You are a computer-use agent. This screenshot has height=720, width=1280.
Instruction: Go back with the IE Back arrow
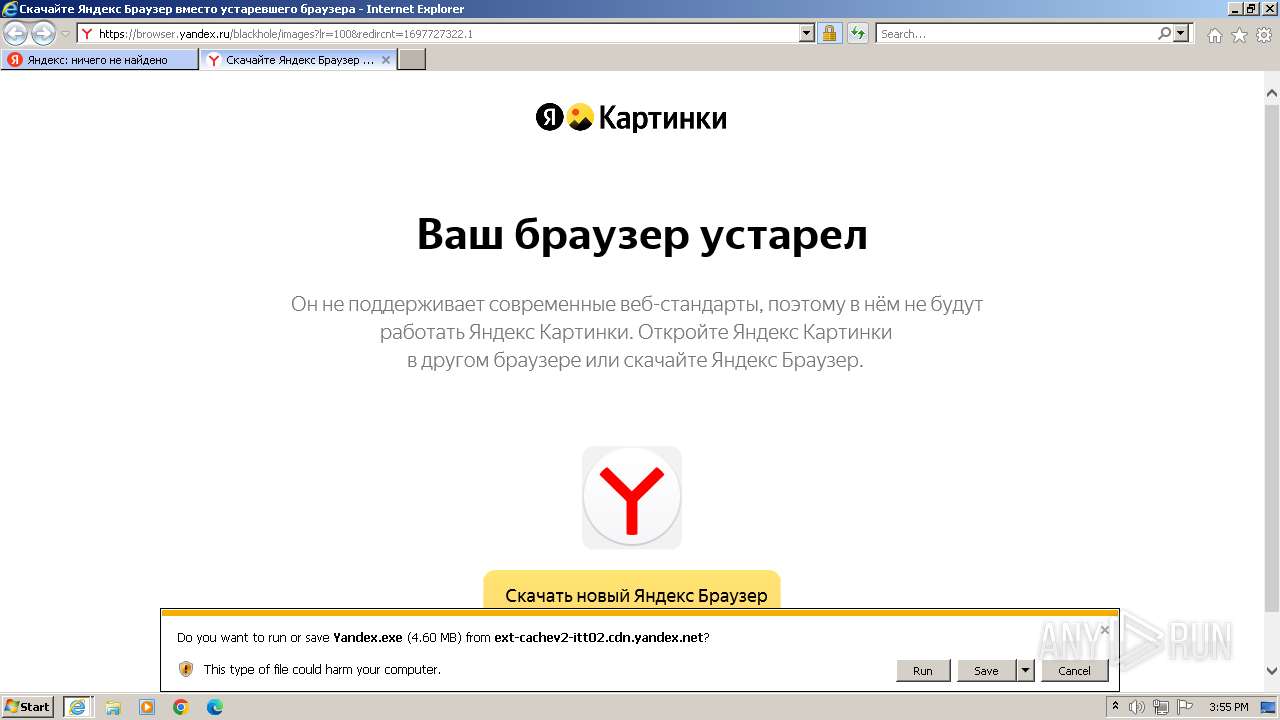[x=16, y=34]
